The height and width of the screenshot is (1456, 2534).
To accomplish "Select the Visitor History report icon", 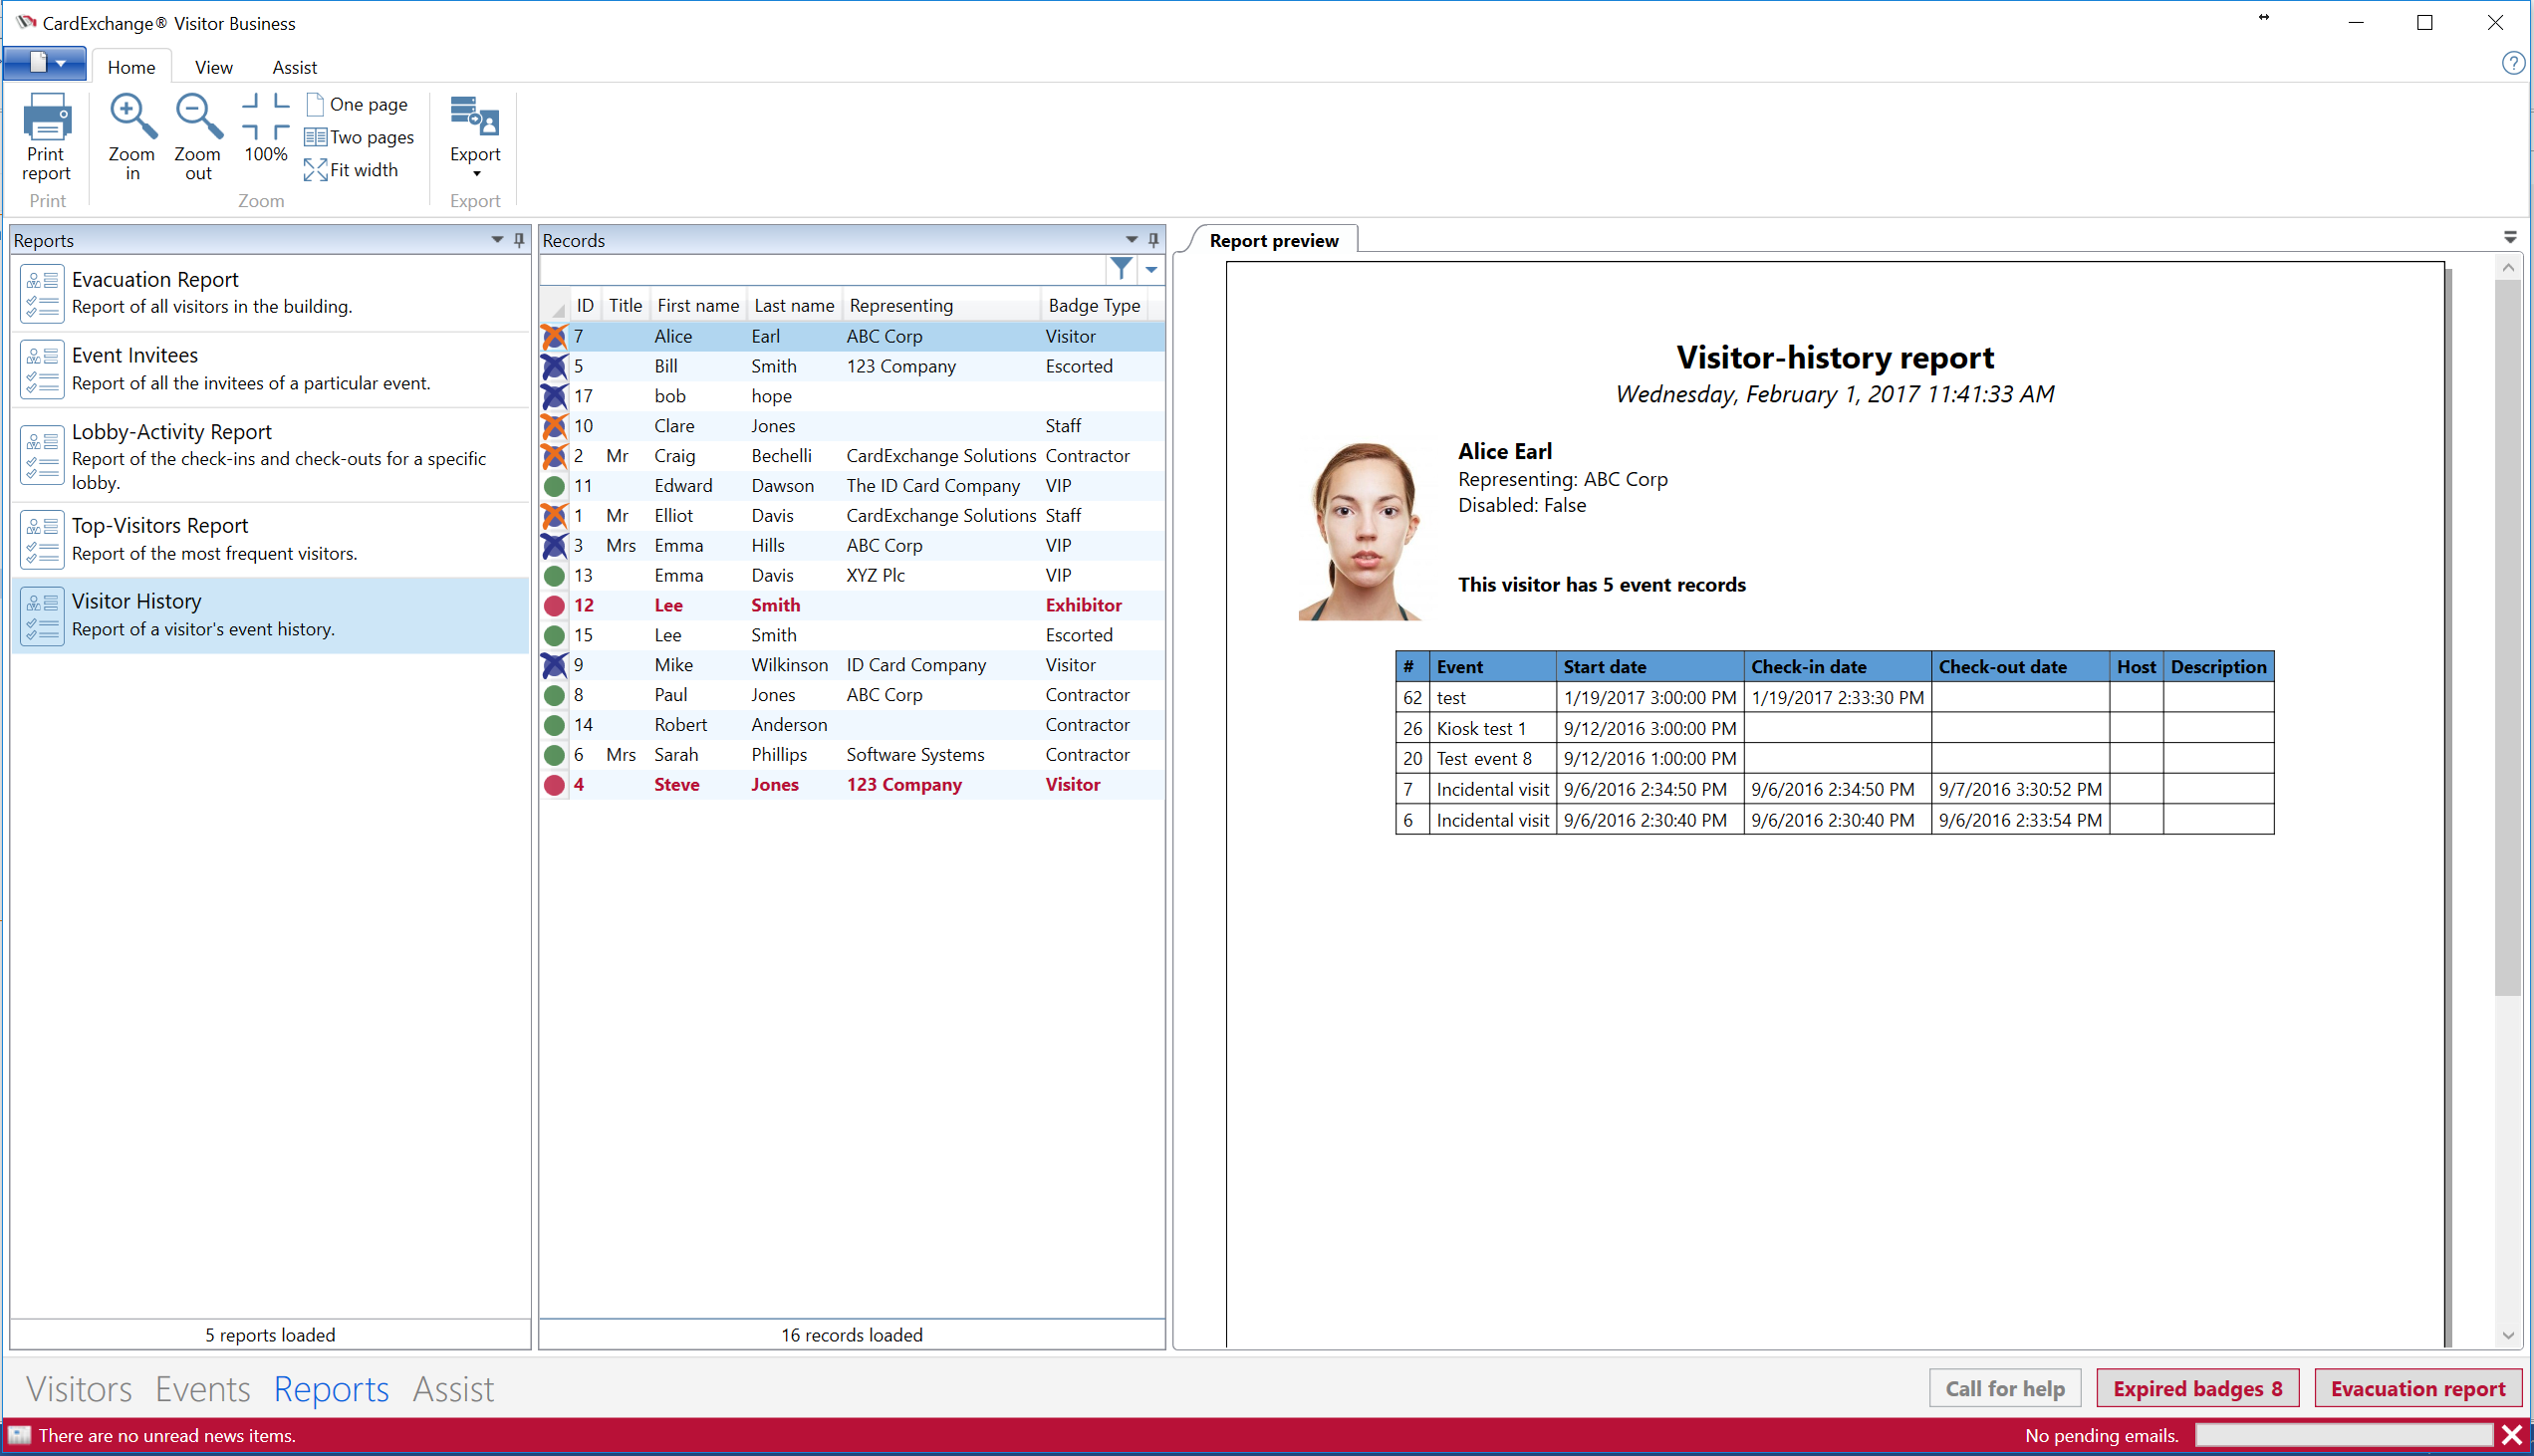I will (x=42, y=616).
